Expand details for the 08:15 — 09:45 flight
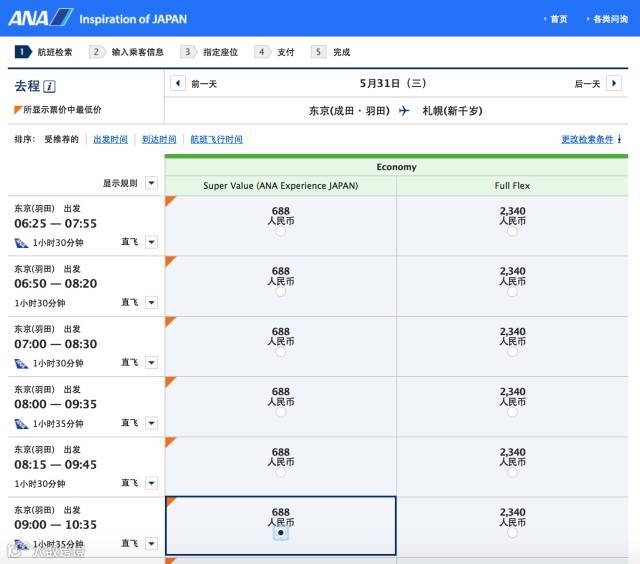 tap(151, 483)
